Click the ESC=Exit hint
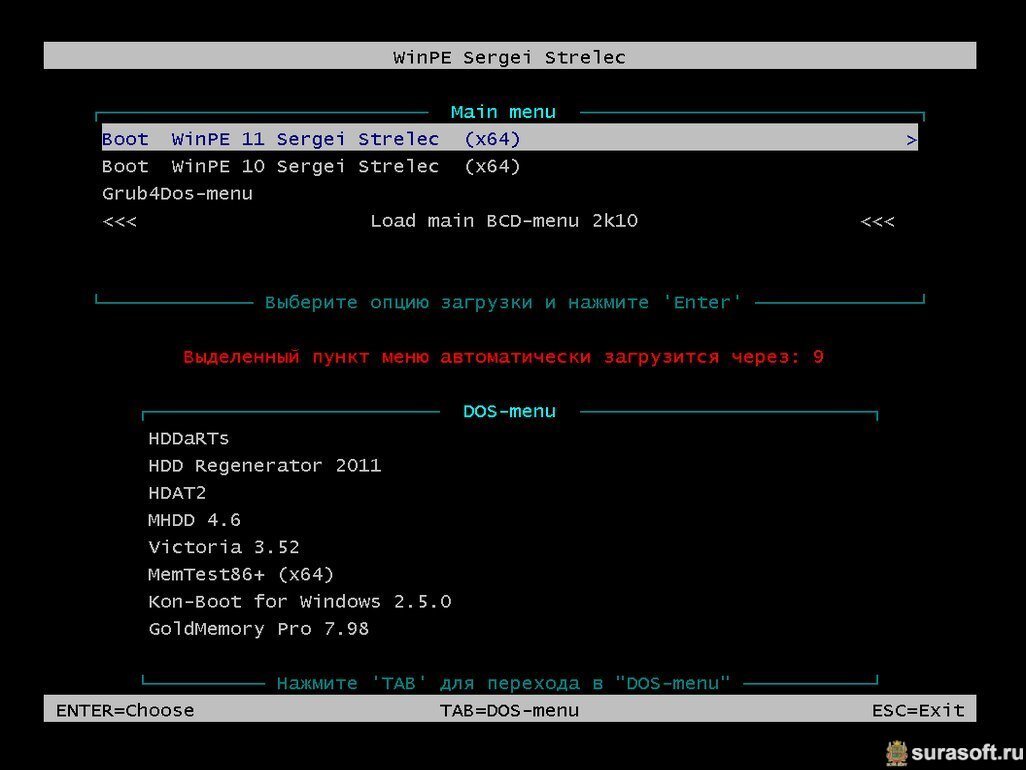 coord(918,710)
